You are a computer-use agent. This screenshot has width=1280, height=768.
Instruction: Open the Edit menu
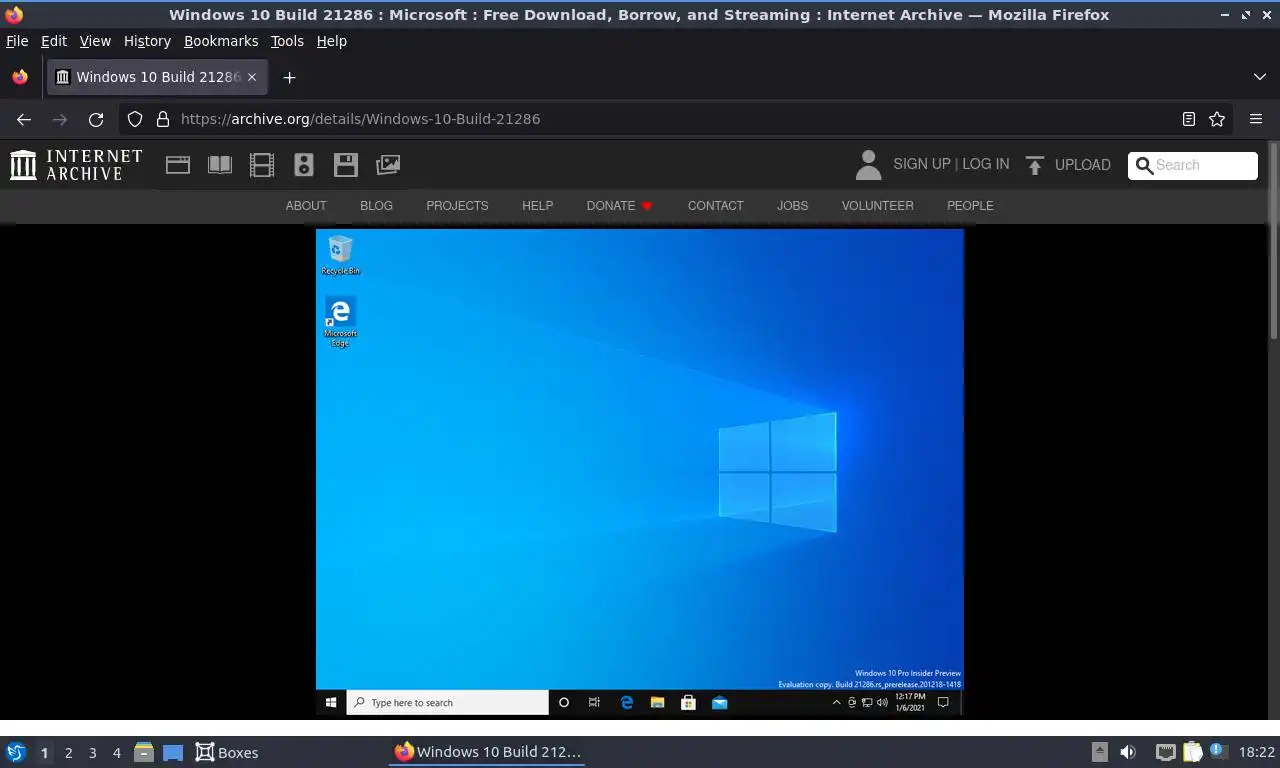click(x=54, y=41)
